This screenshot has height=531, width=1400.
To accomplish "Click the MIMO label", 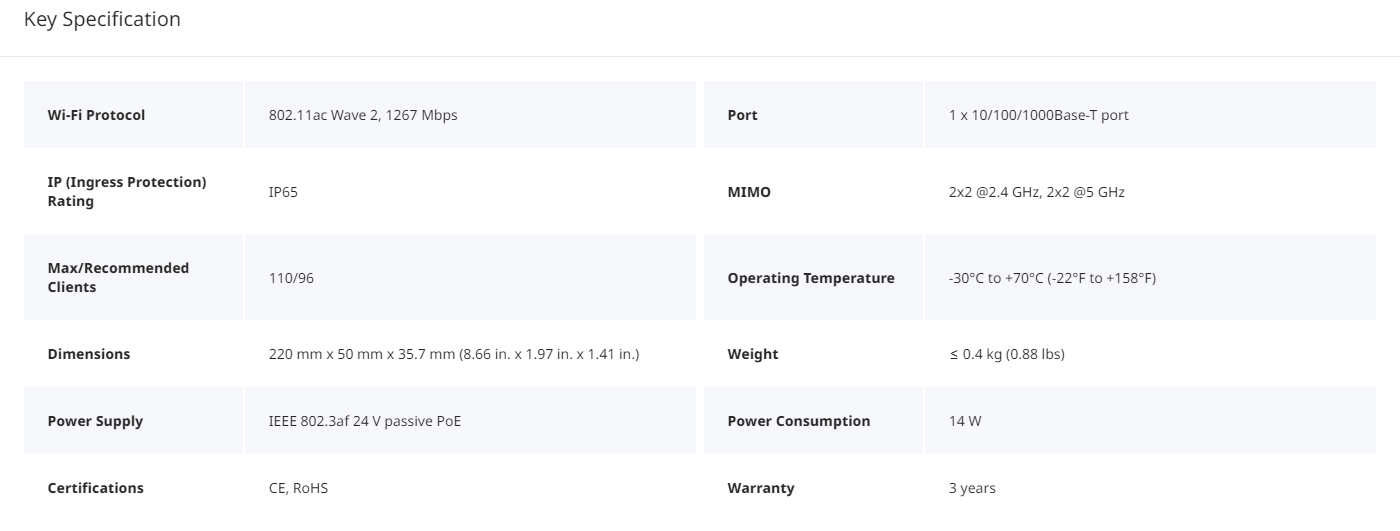I will (749, 192).
